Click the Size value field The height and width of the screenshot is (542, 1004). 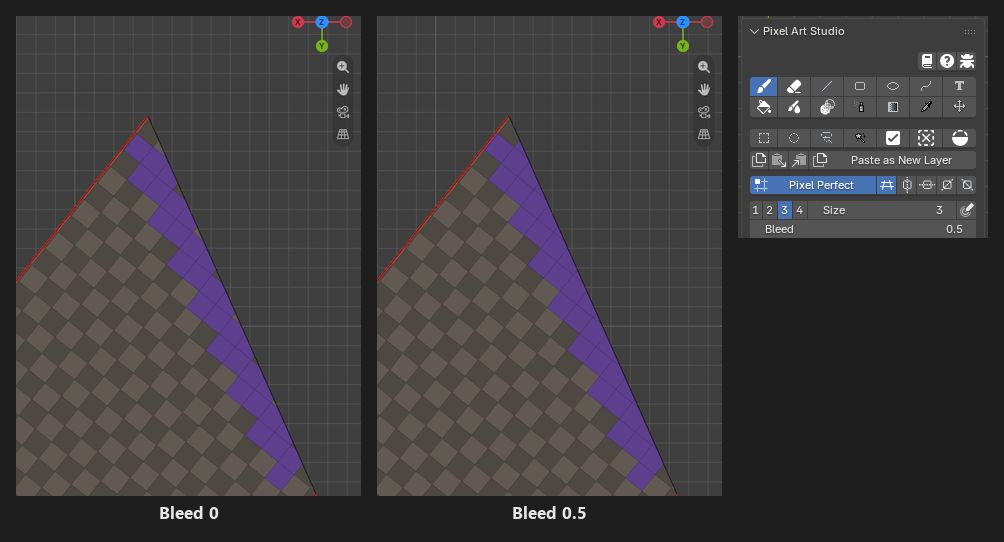click(x=882, y=210)
